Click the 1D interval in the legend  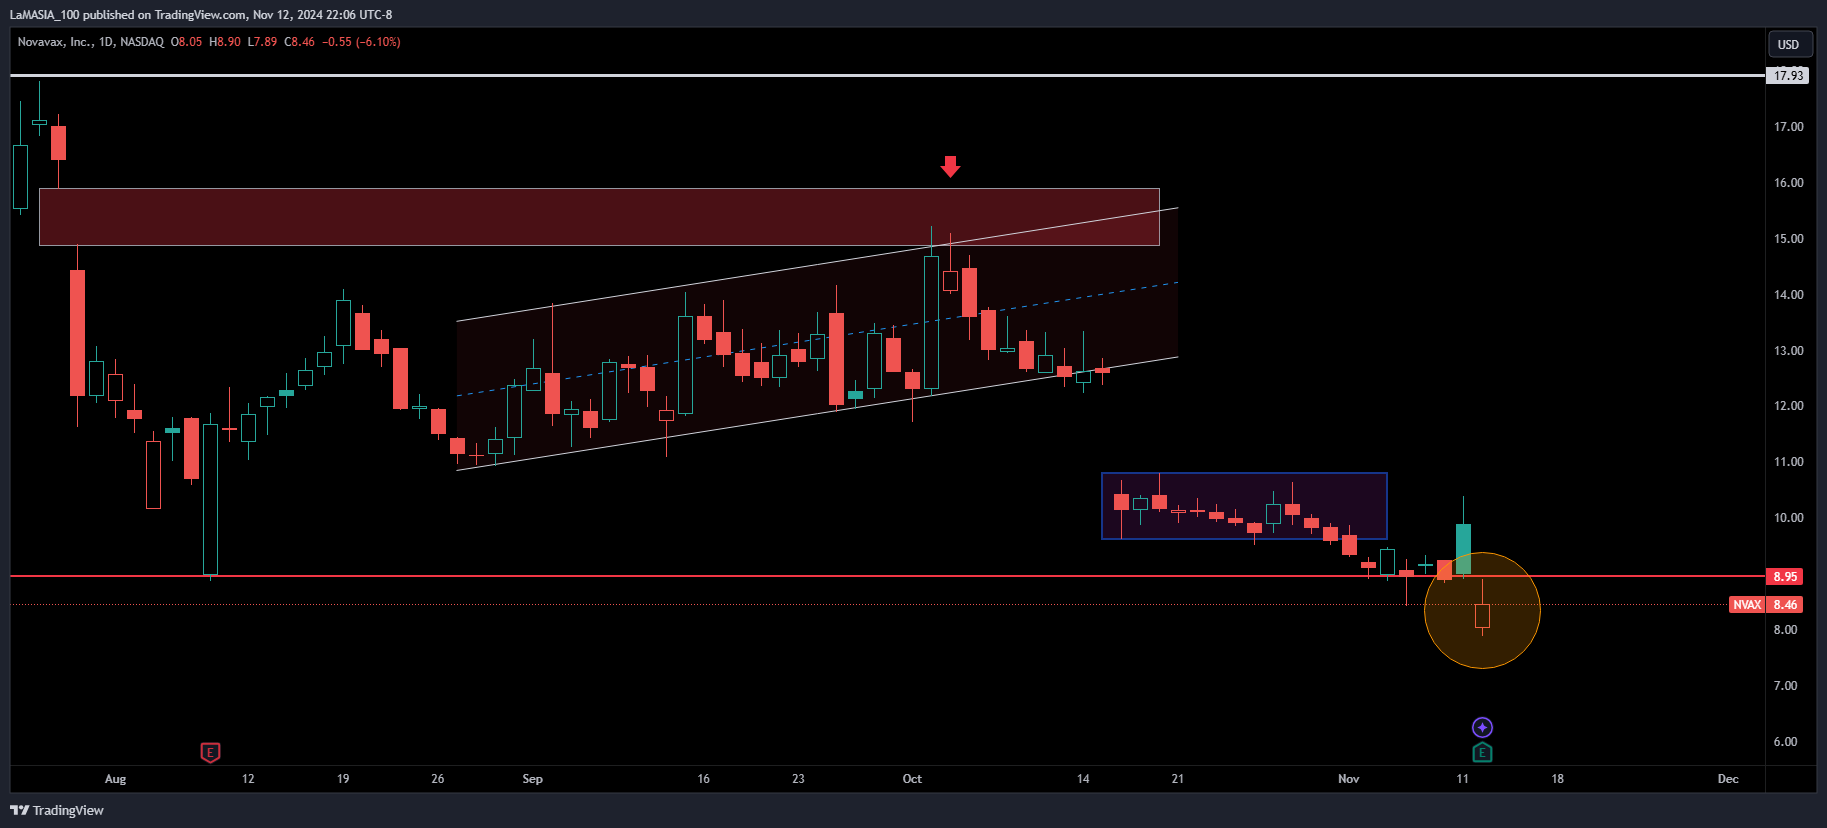pos(106,42)
